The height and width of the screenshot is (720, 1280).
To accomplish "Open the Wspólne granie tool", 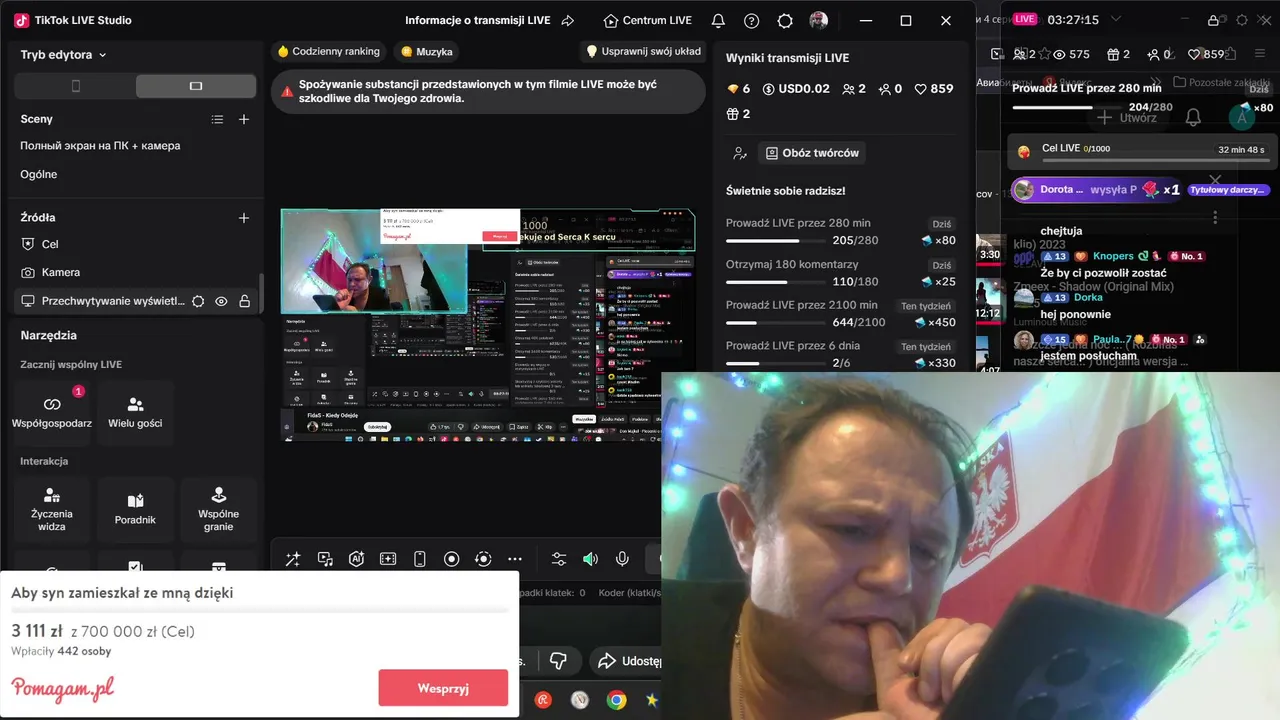I will coord(219,509).
